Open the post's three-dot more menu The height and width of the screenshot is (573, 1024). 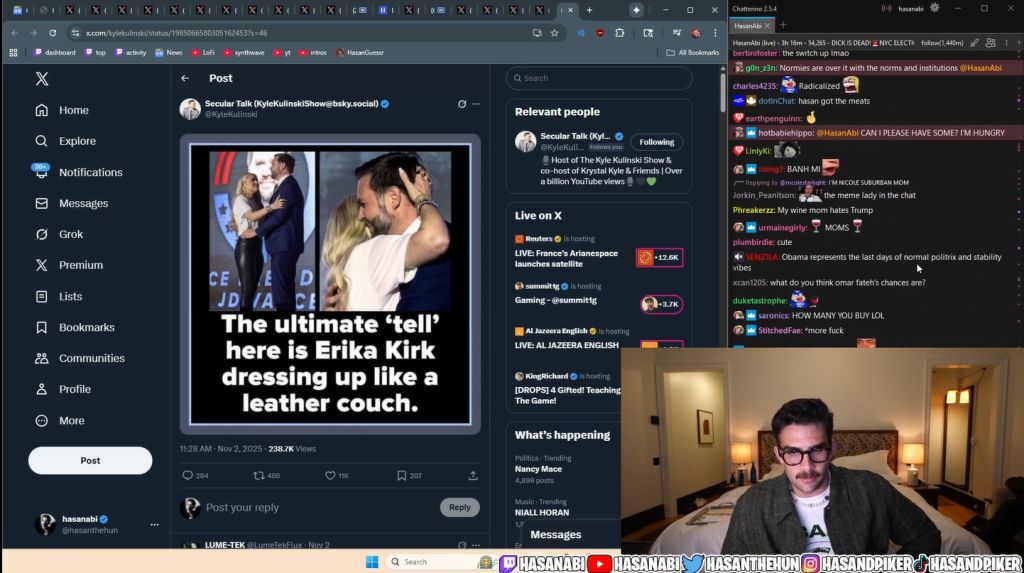click(x=476, y=104)
